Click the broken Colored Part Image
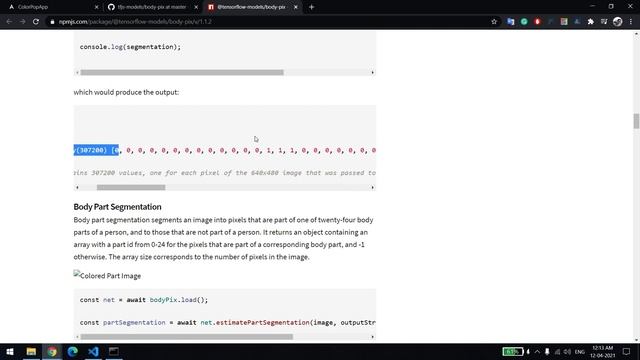Viewport: 640px width, 360px height. [x=107, y=276]
